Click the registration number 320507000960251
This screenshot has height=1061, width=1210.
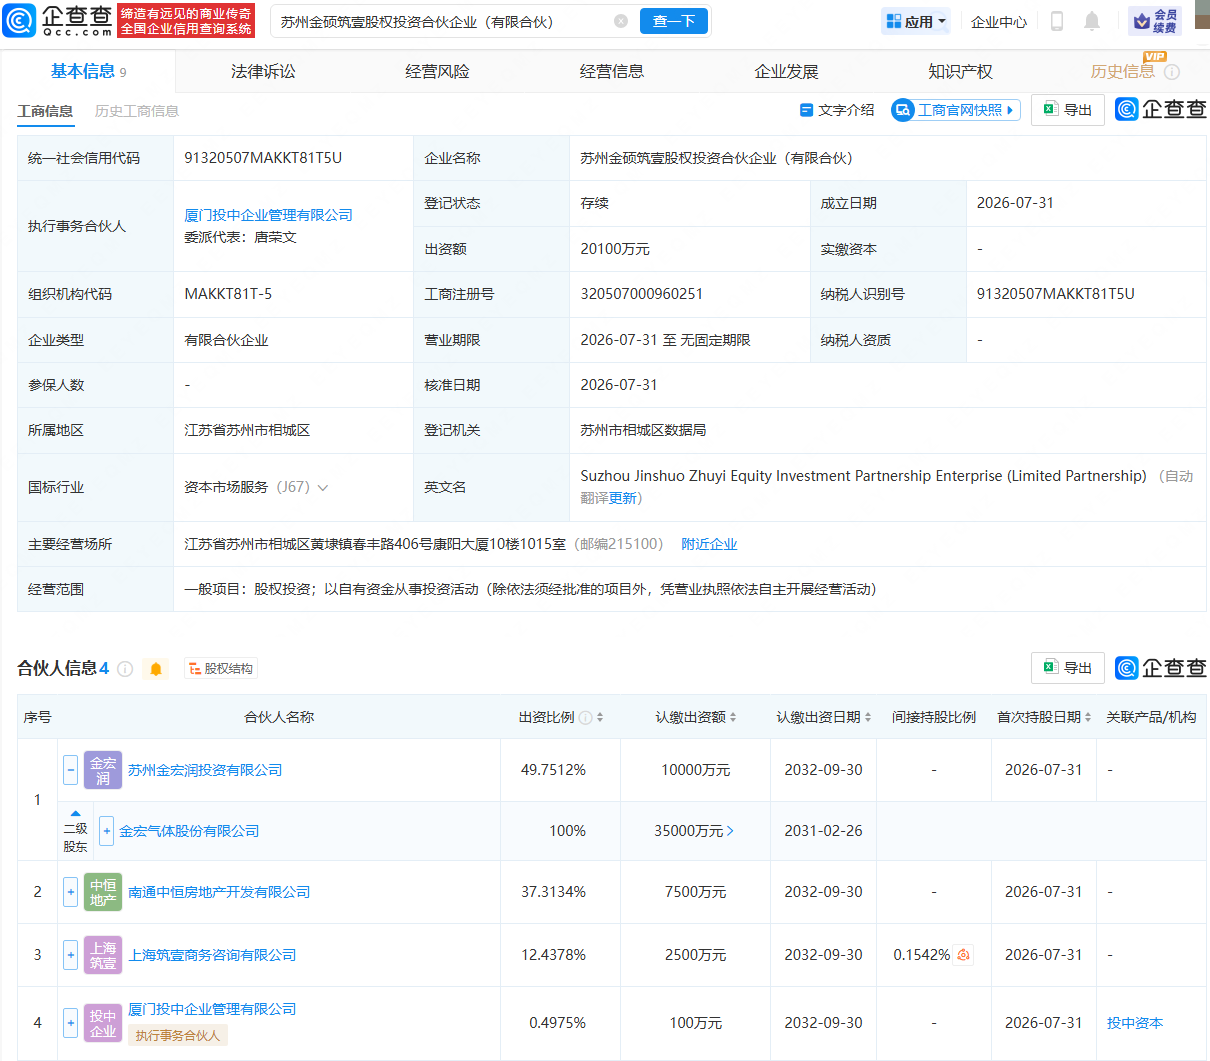point(642,294)
